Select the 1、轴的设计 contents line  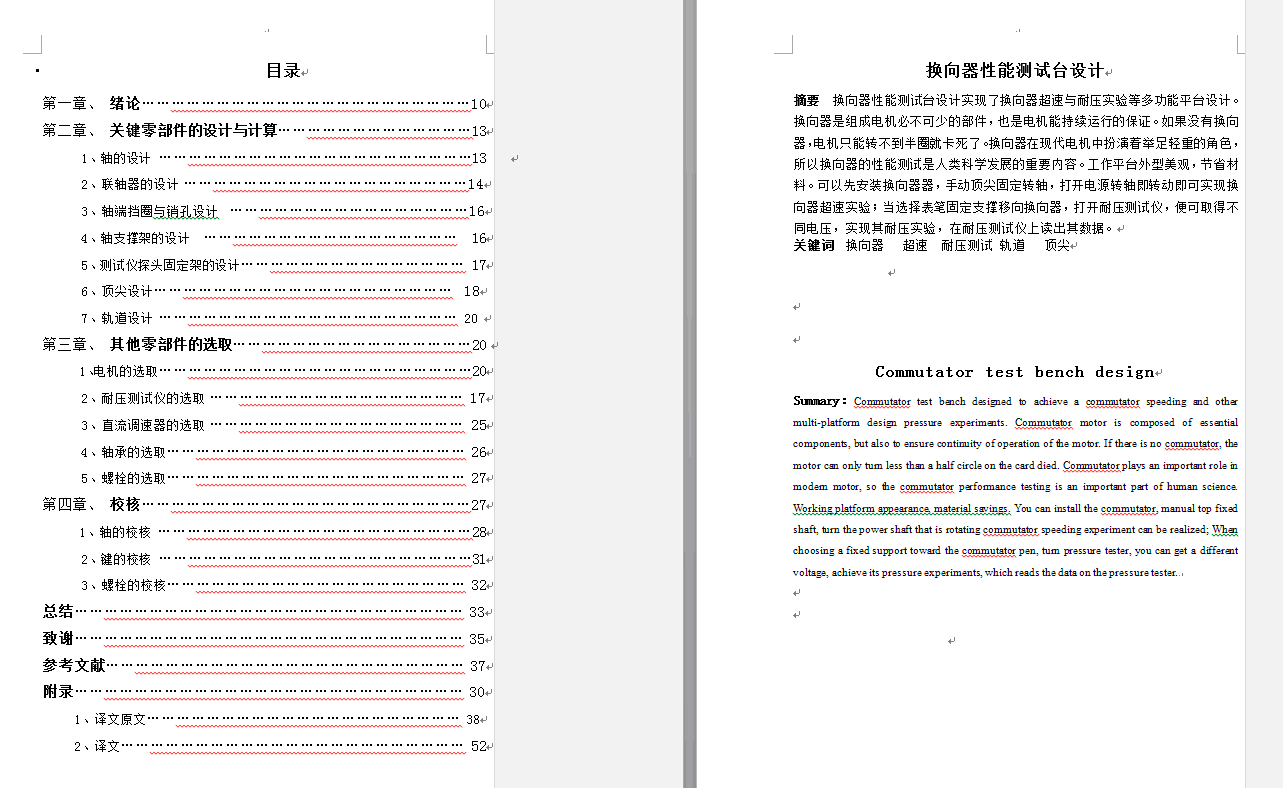(x=285, y=158)
